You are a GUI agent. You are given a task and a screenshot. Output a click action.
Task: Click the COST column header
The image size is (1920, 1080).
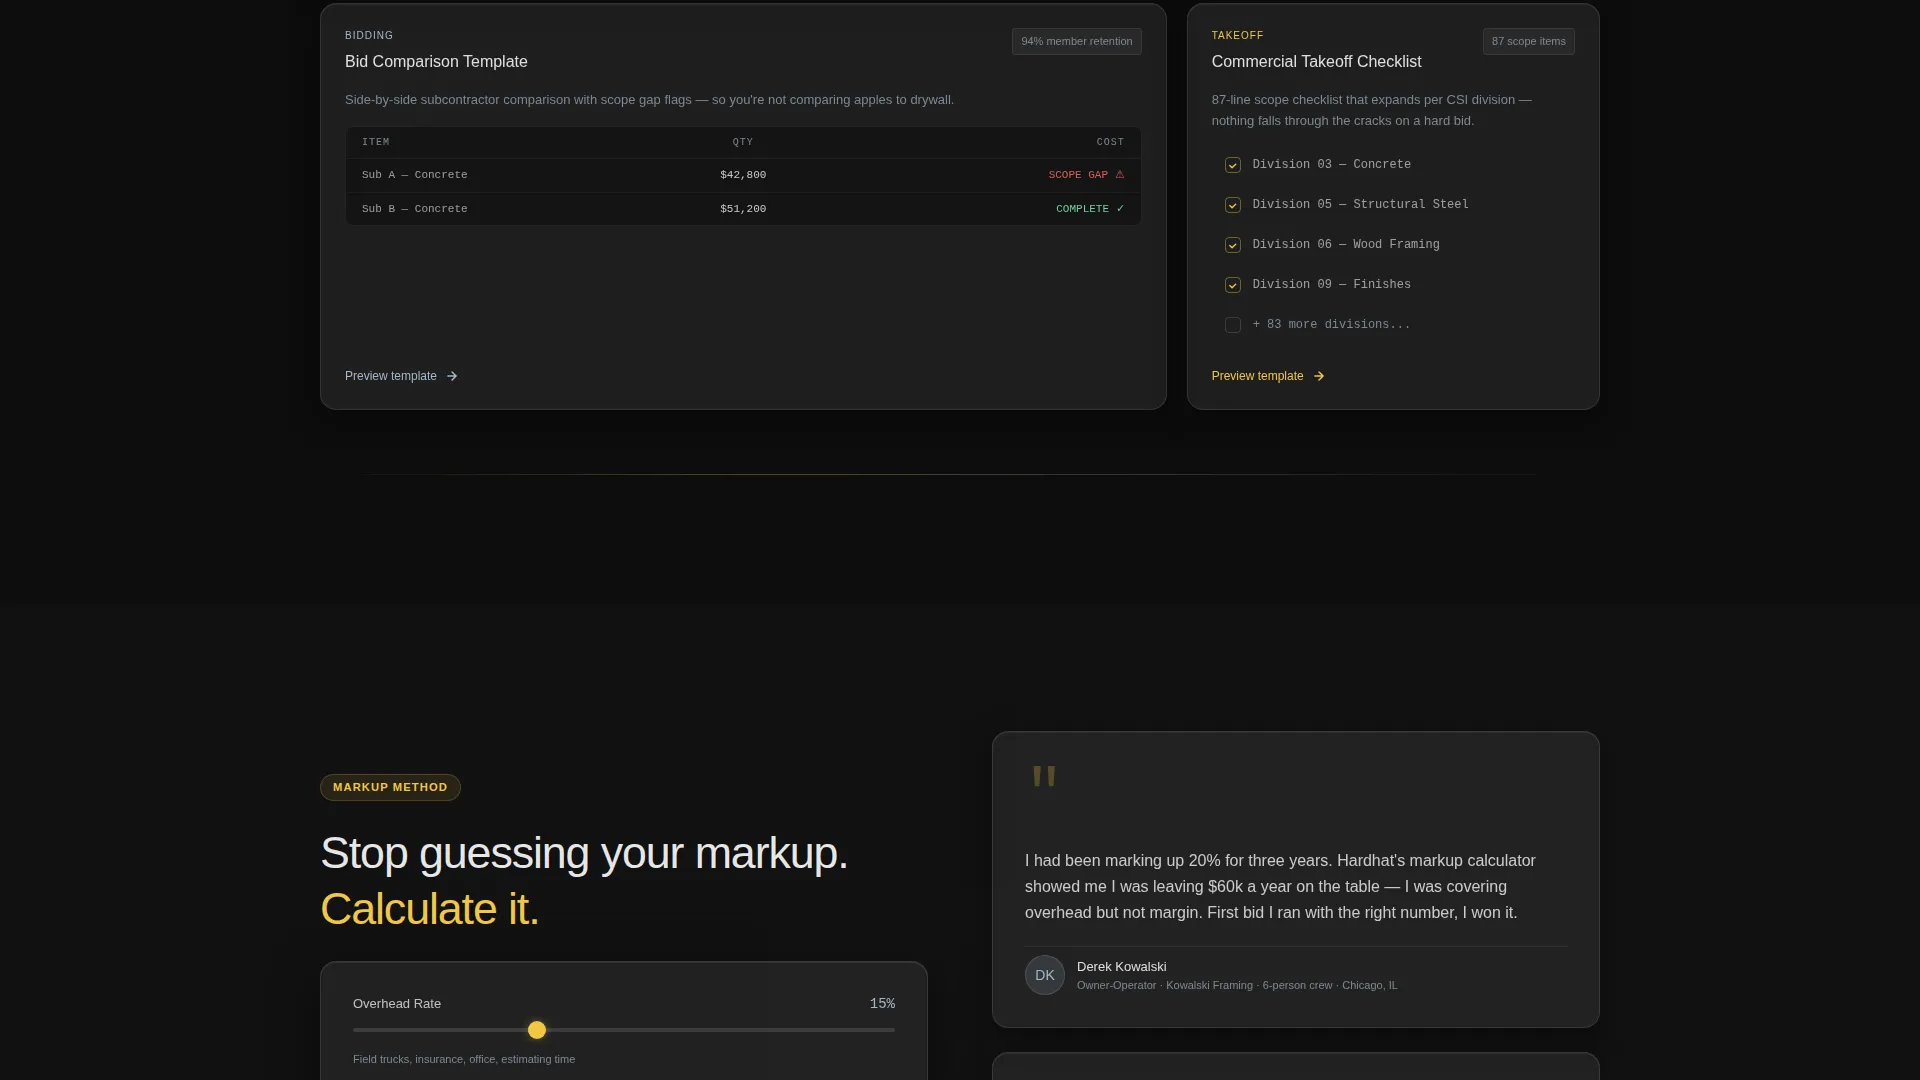[x=1110, y=142]
